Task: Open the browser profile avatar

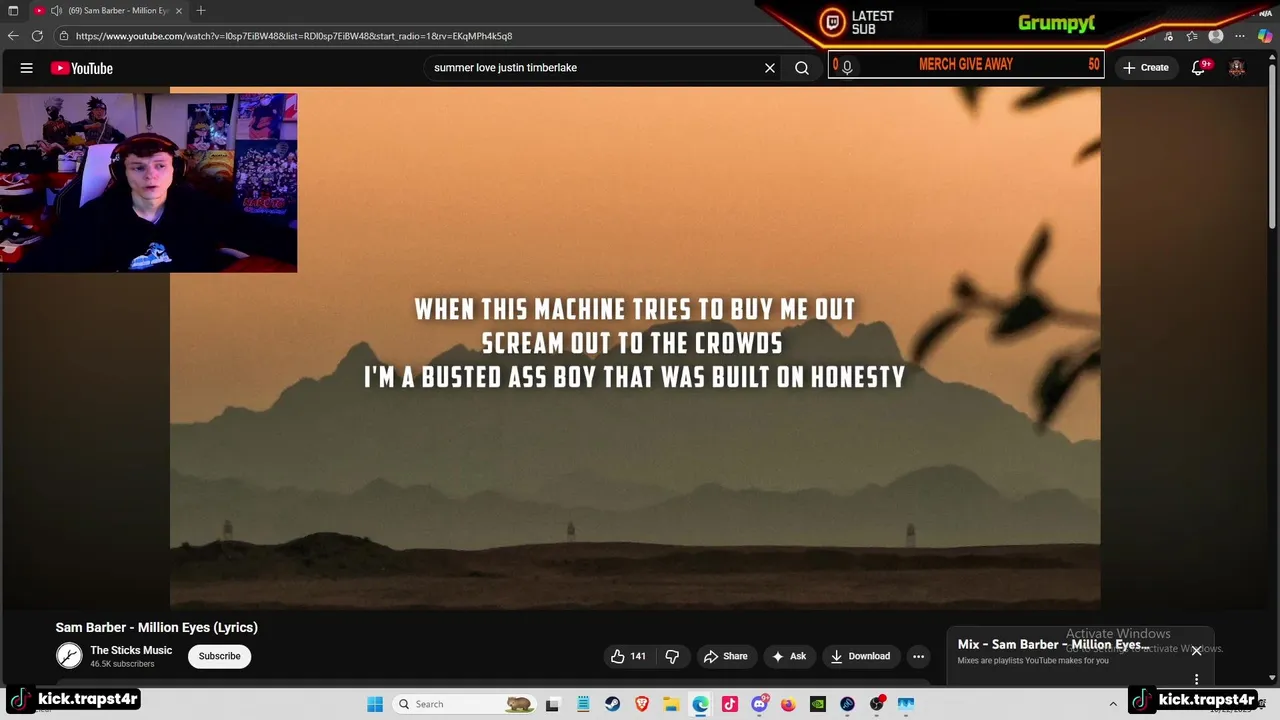Action: click(x=1216, y=36)
